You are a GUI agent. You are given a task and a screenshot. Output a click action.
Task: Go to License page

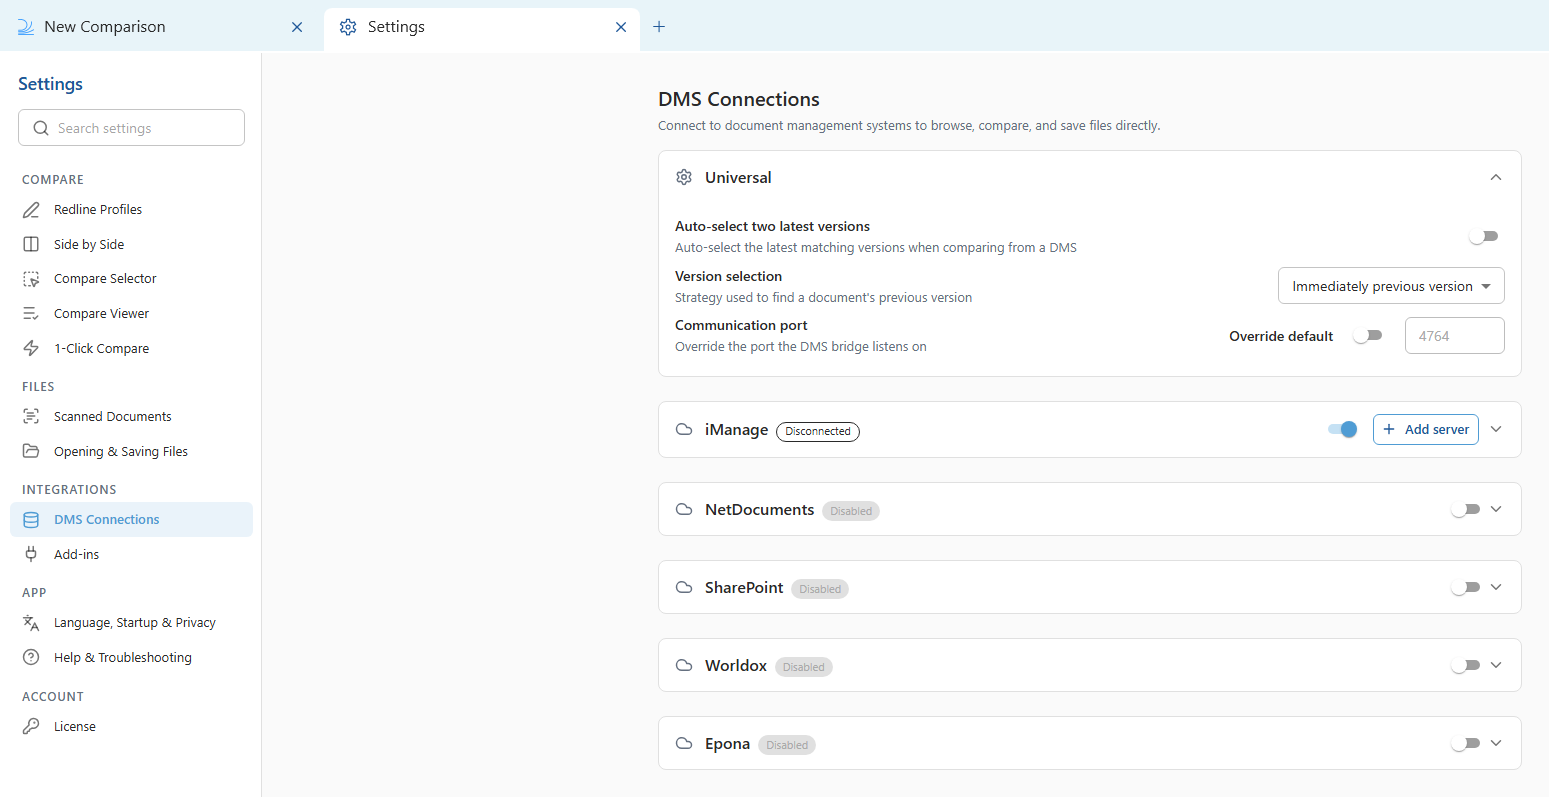click(x=131, y=726)
